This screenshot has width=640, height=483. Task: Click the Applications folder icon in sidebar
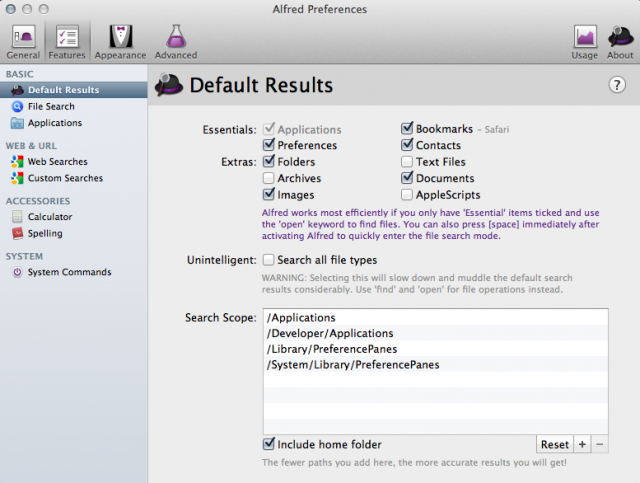pos(17,123)
